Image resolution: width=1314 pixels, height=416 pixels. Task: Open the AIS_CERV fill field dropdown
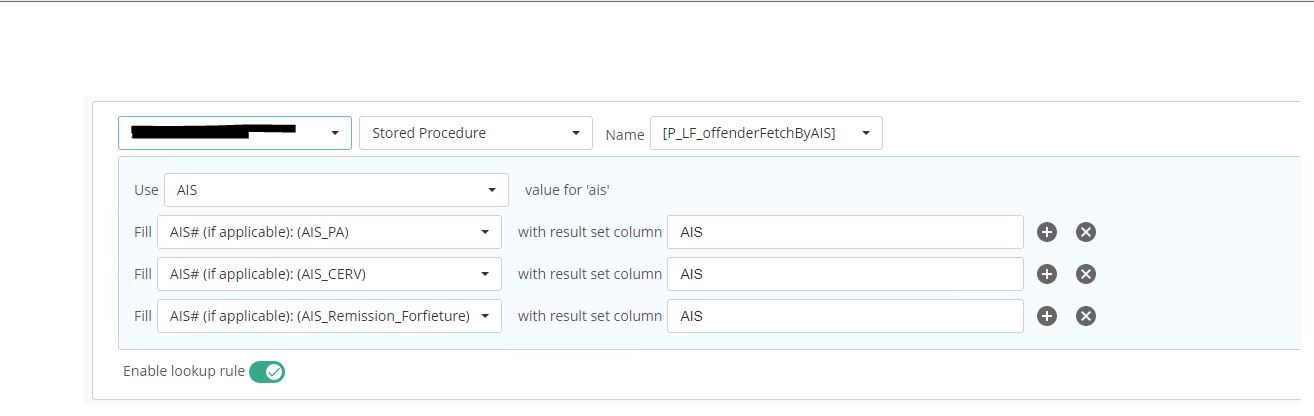329,274
